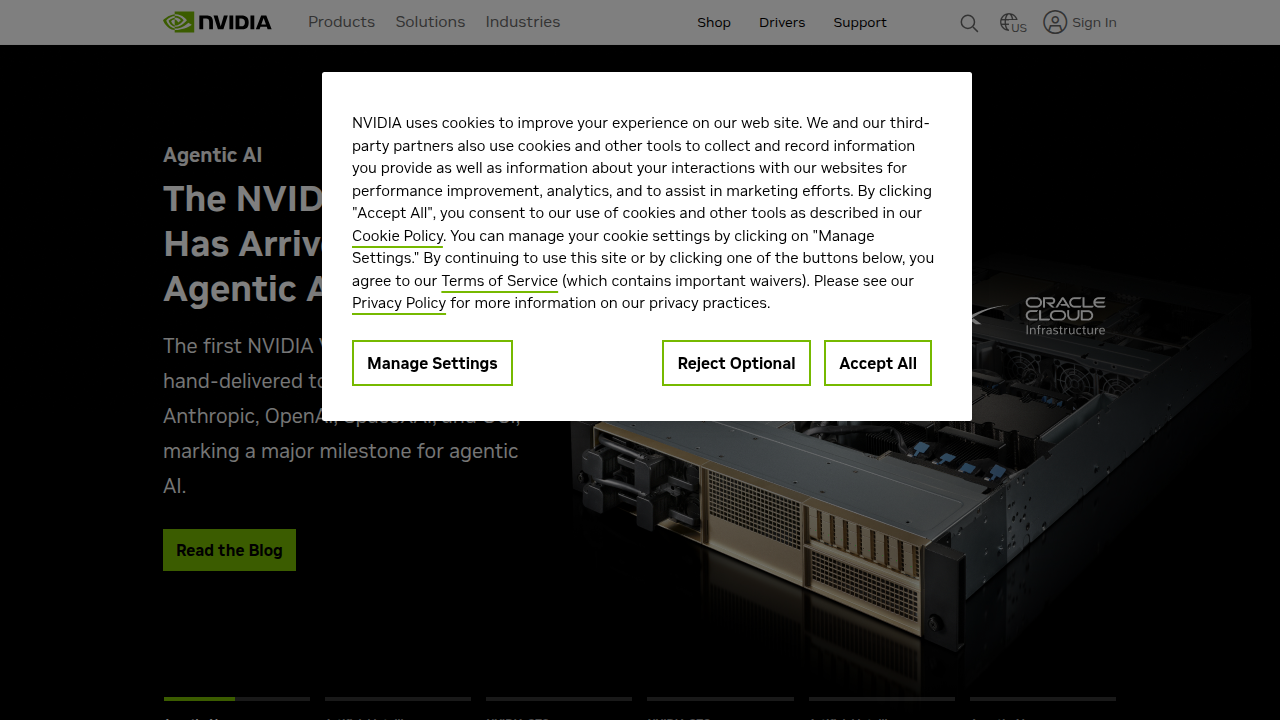Go to Shop in header
Viewport: 1280px width, 720px height.
(x=714, y=22)
